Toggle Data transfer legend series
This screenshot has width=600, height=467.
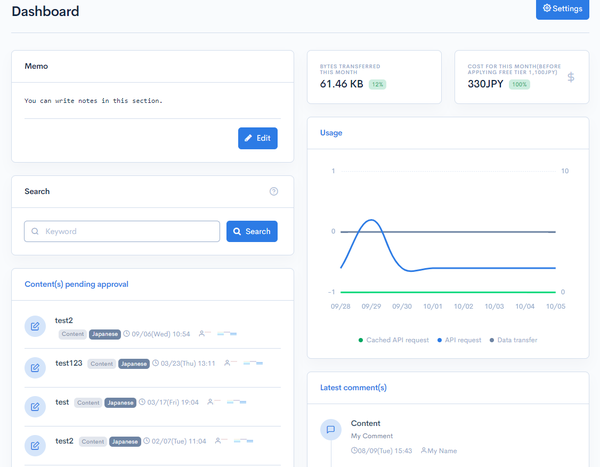(x=513, y=340)
